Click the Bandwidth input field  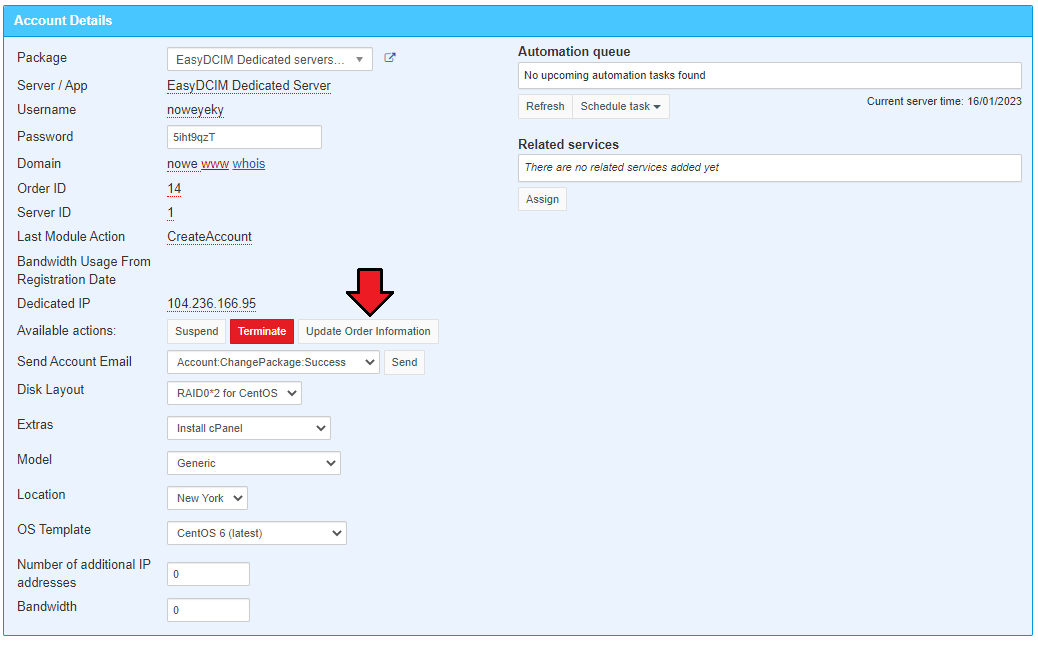pos(209,610)
